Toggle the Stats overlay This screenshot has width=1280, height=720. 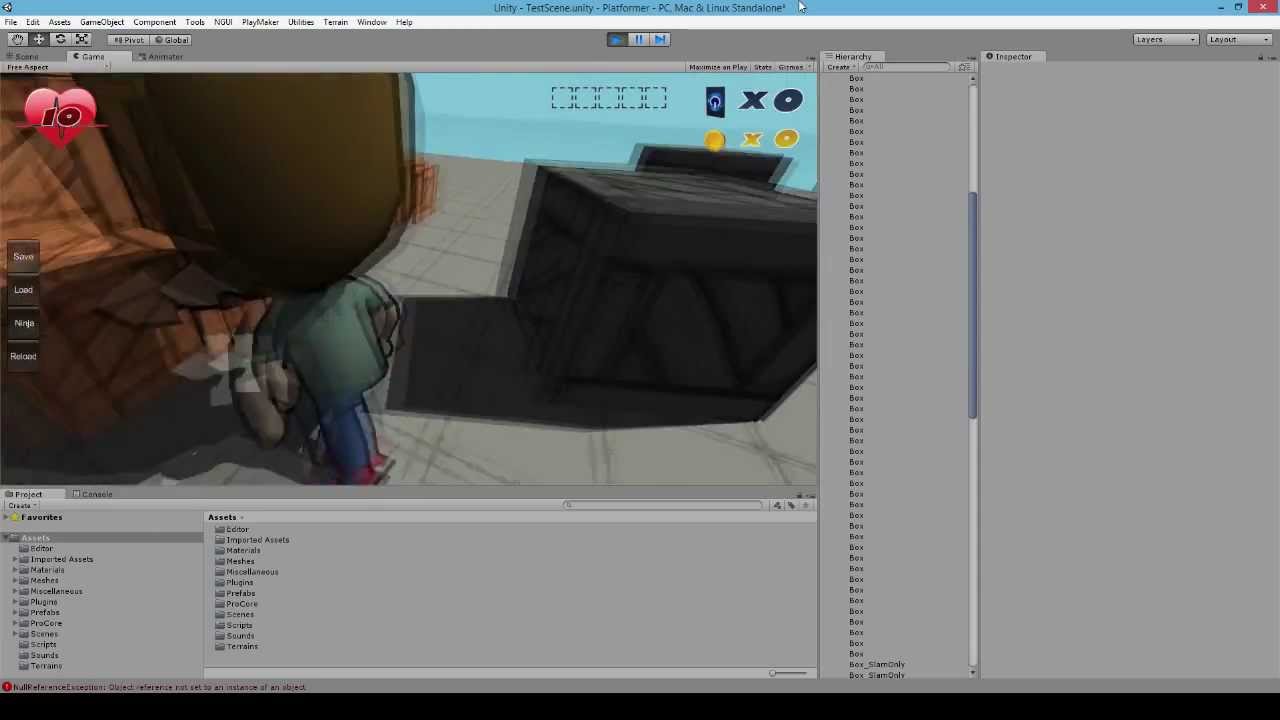(x=763, y=67)
